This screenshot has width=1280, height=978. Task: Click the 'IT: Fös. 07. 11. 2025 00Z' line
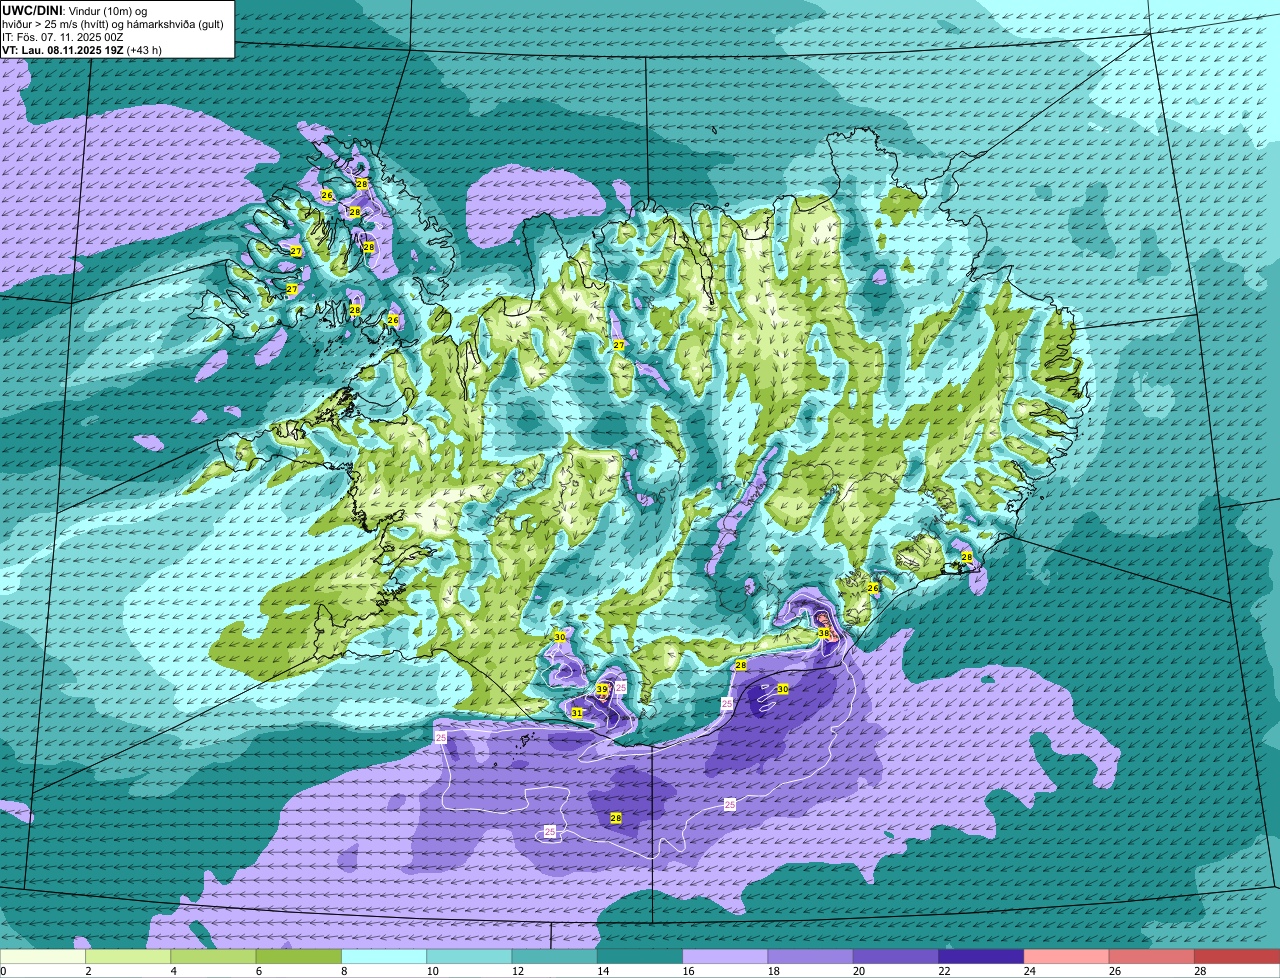pyautogui.click(x=63, y=36)
